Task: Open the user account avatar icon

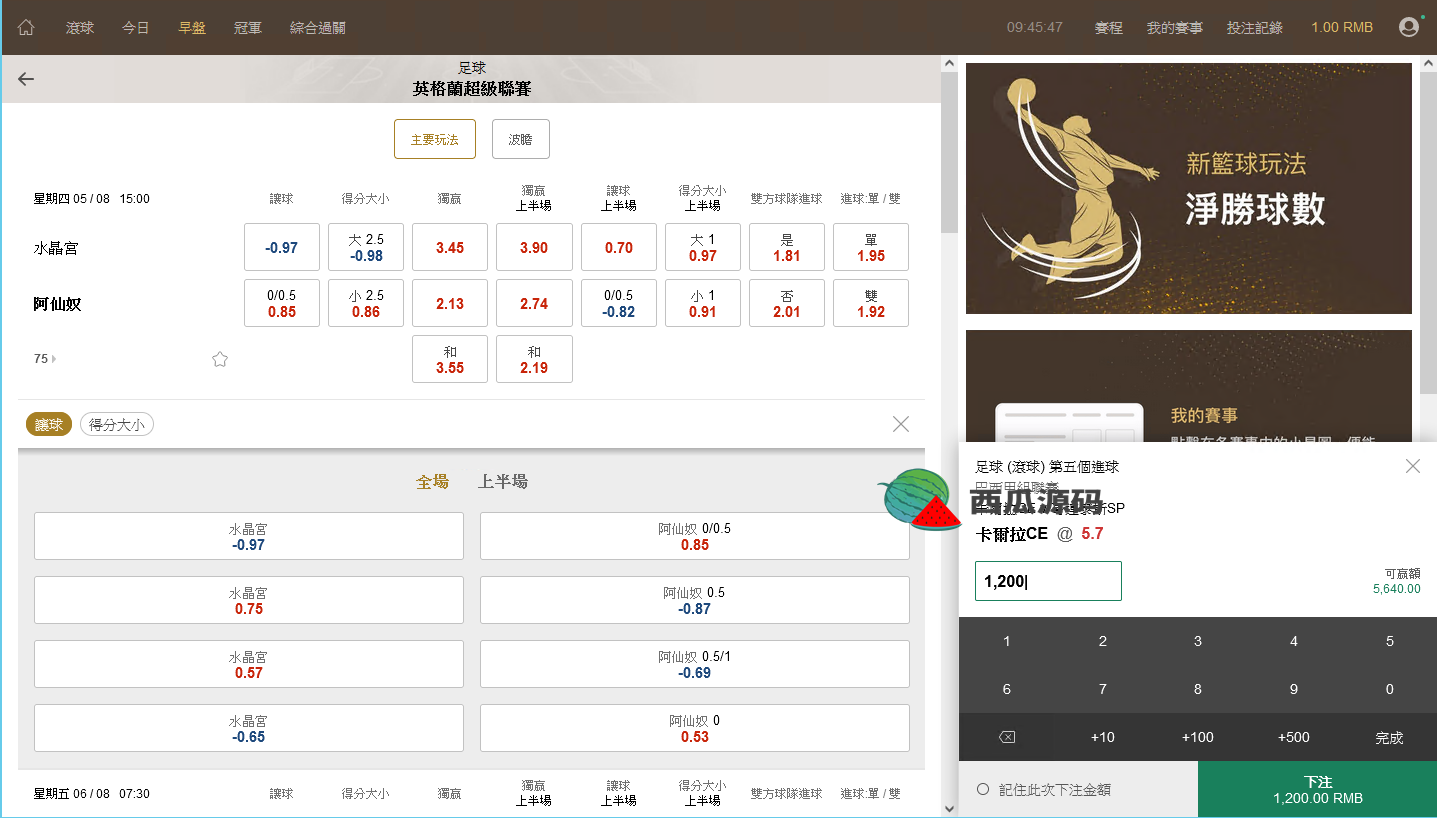Action: pyautogui.click(x=1409, y=27)
